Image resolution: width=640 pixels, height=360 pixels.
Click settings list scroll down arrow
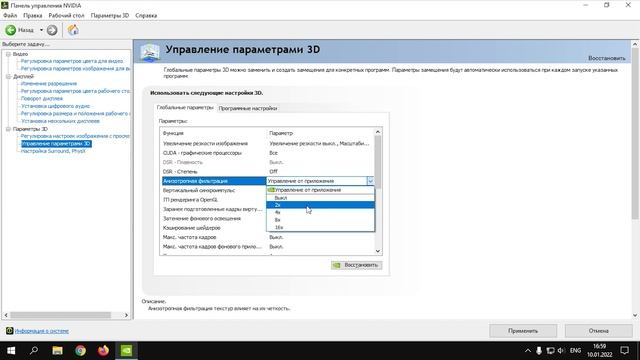[x=378, y=251]
